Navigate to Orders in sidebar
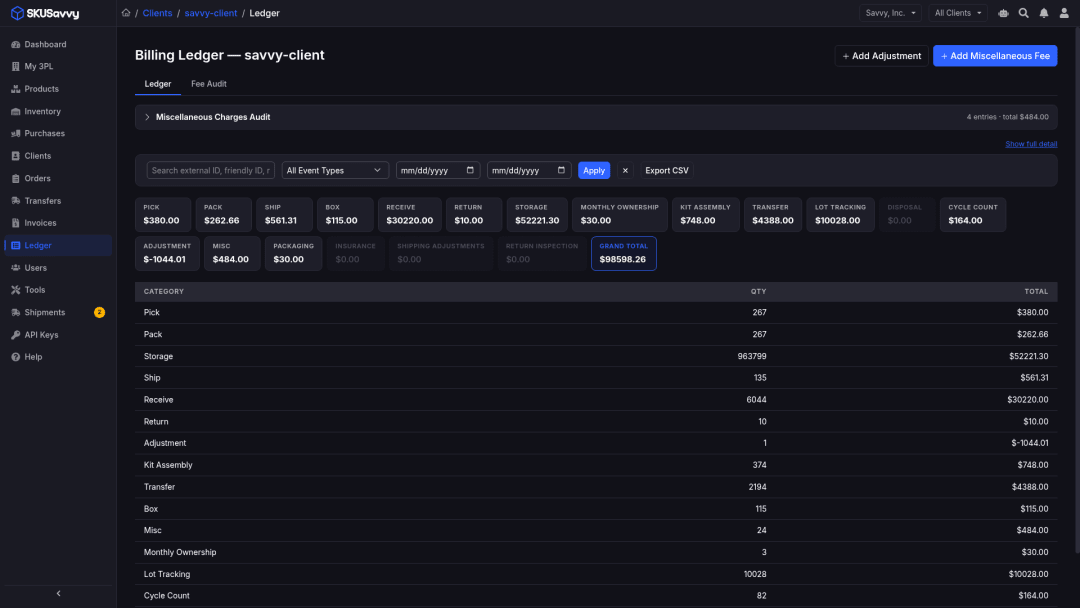This screenshot has width=1080, height=608. pos(58,178)
